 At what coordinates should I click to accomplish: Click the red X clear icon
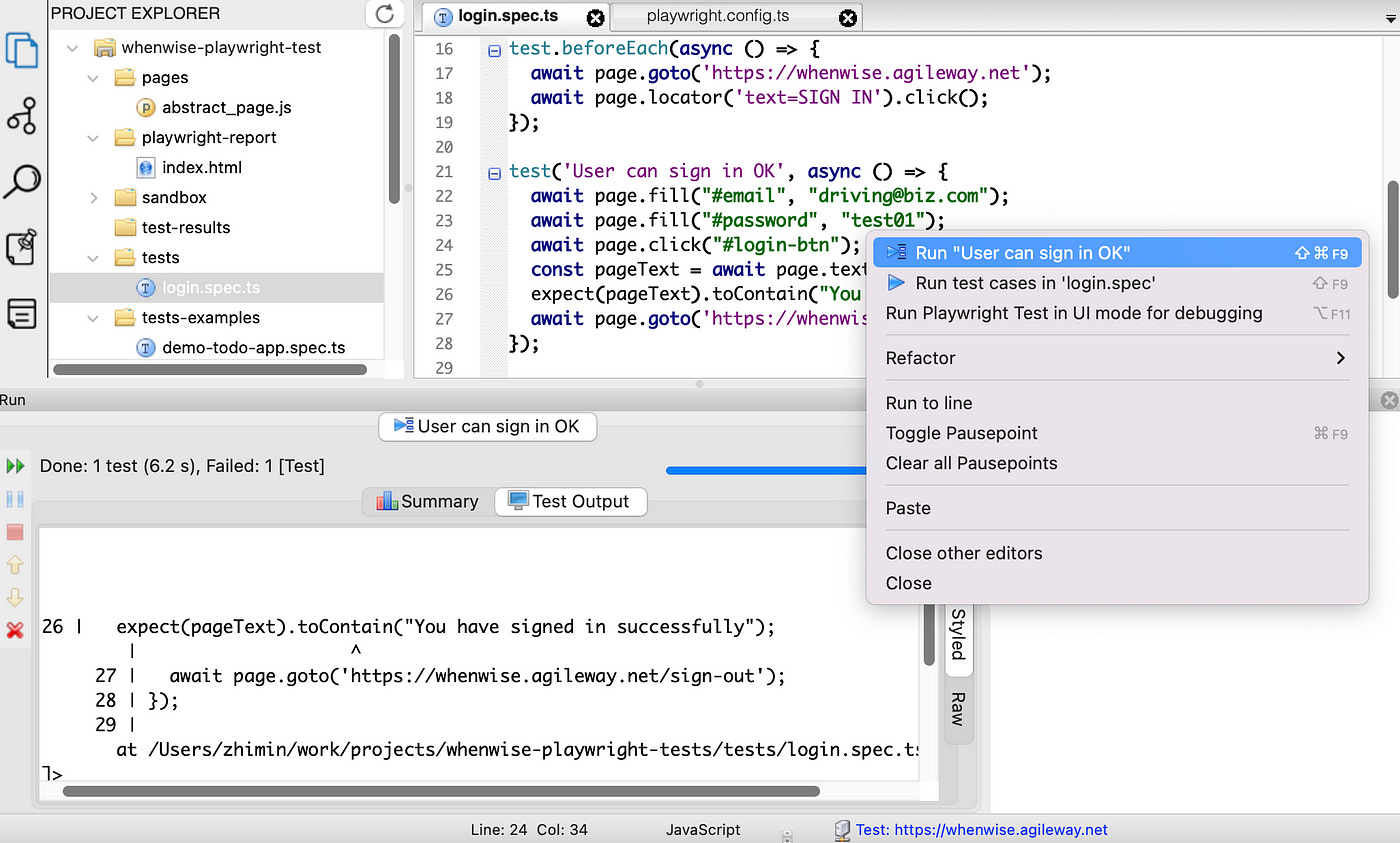pyautogui.click(x=15, y=630)
